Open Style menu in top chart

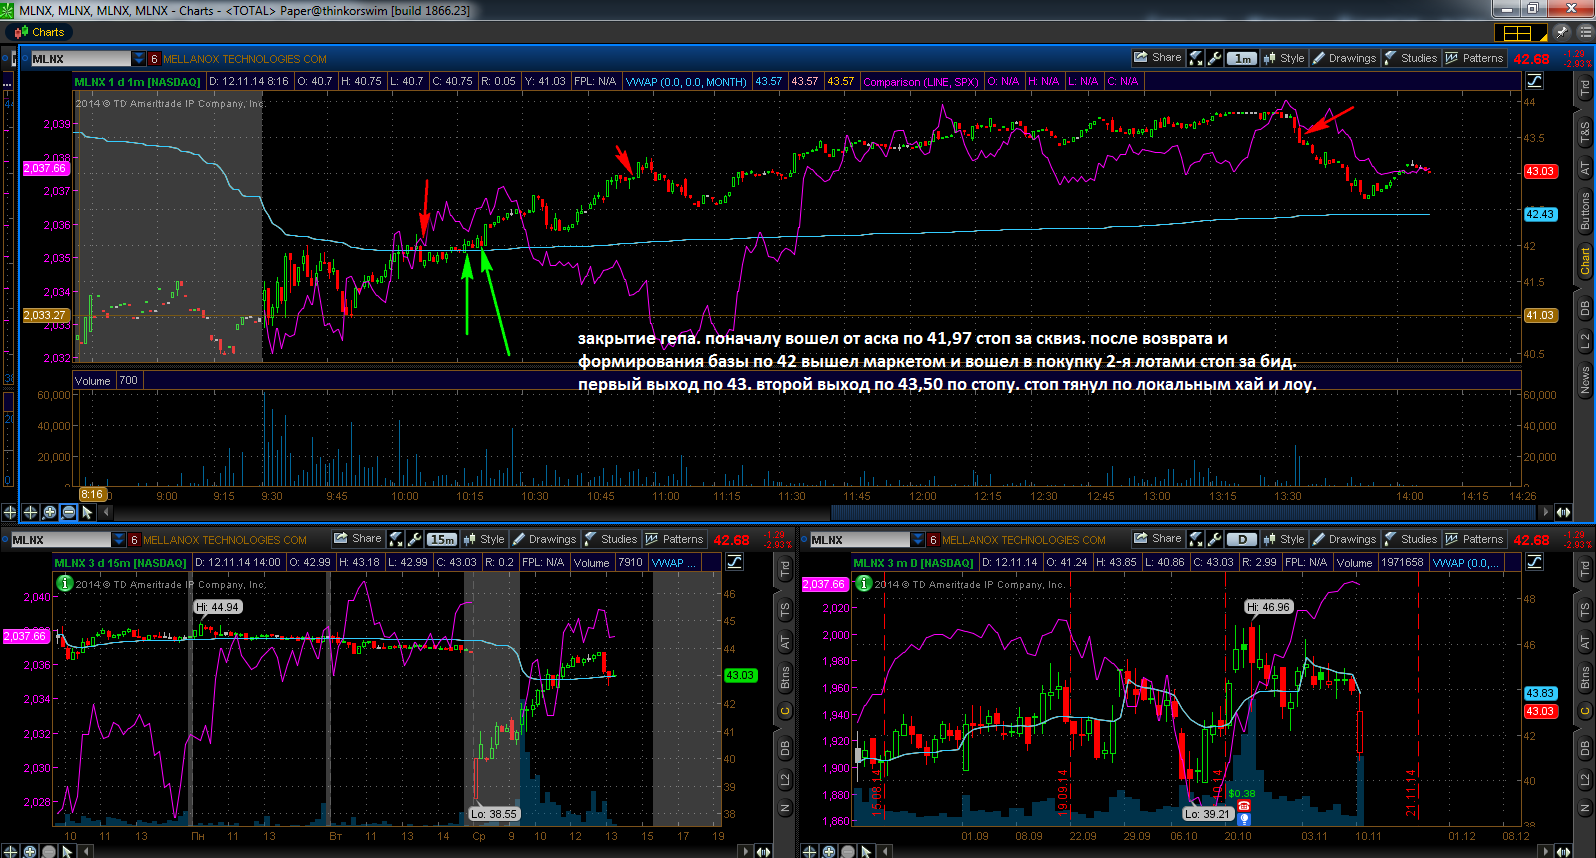pos(1284,58)
